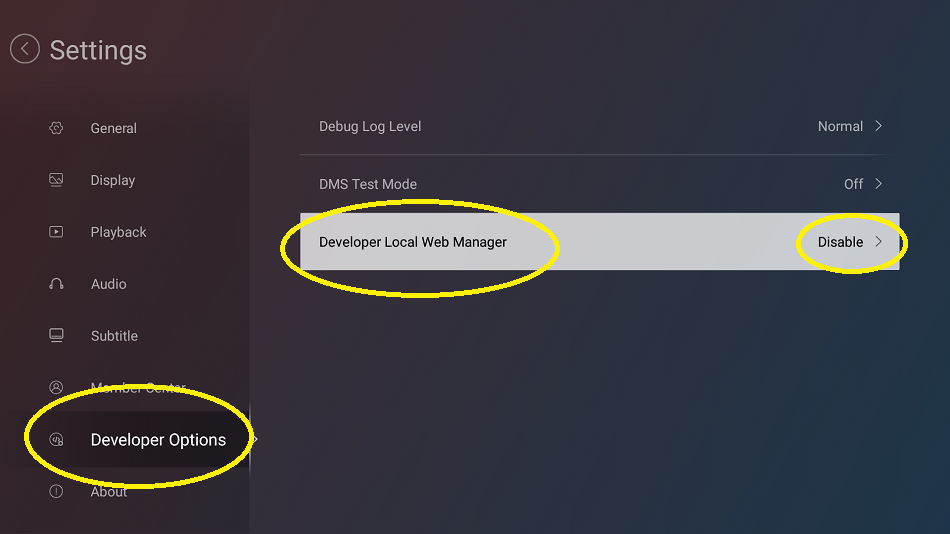The image size is (950, 534).
Task: Open the General settings section
Action: (114, 128)
